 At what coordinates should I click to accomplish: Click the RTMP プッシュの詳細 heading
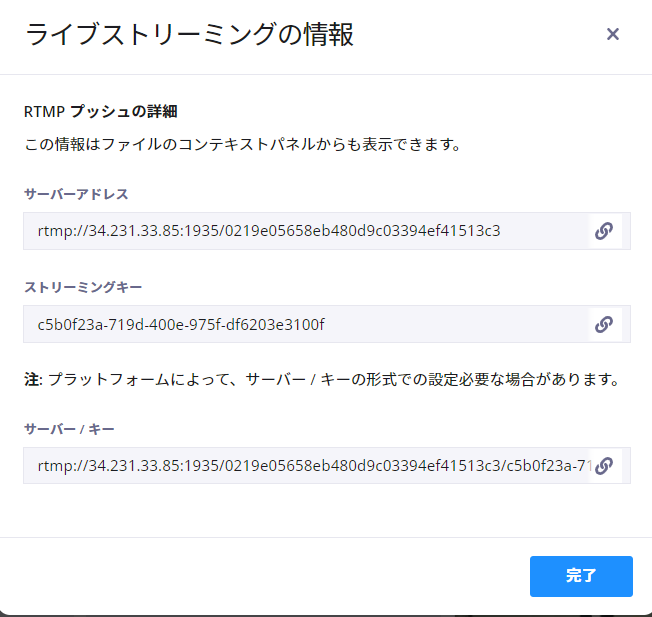(101, 111)
